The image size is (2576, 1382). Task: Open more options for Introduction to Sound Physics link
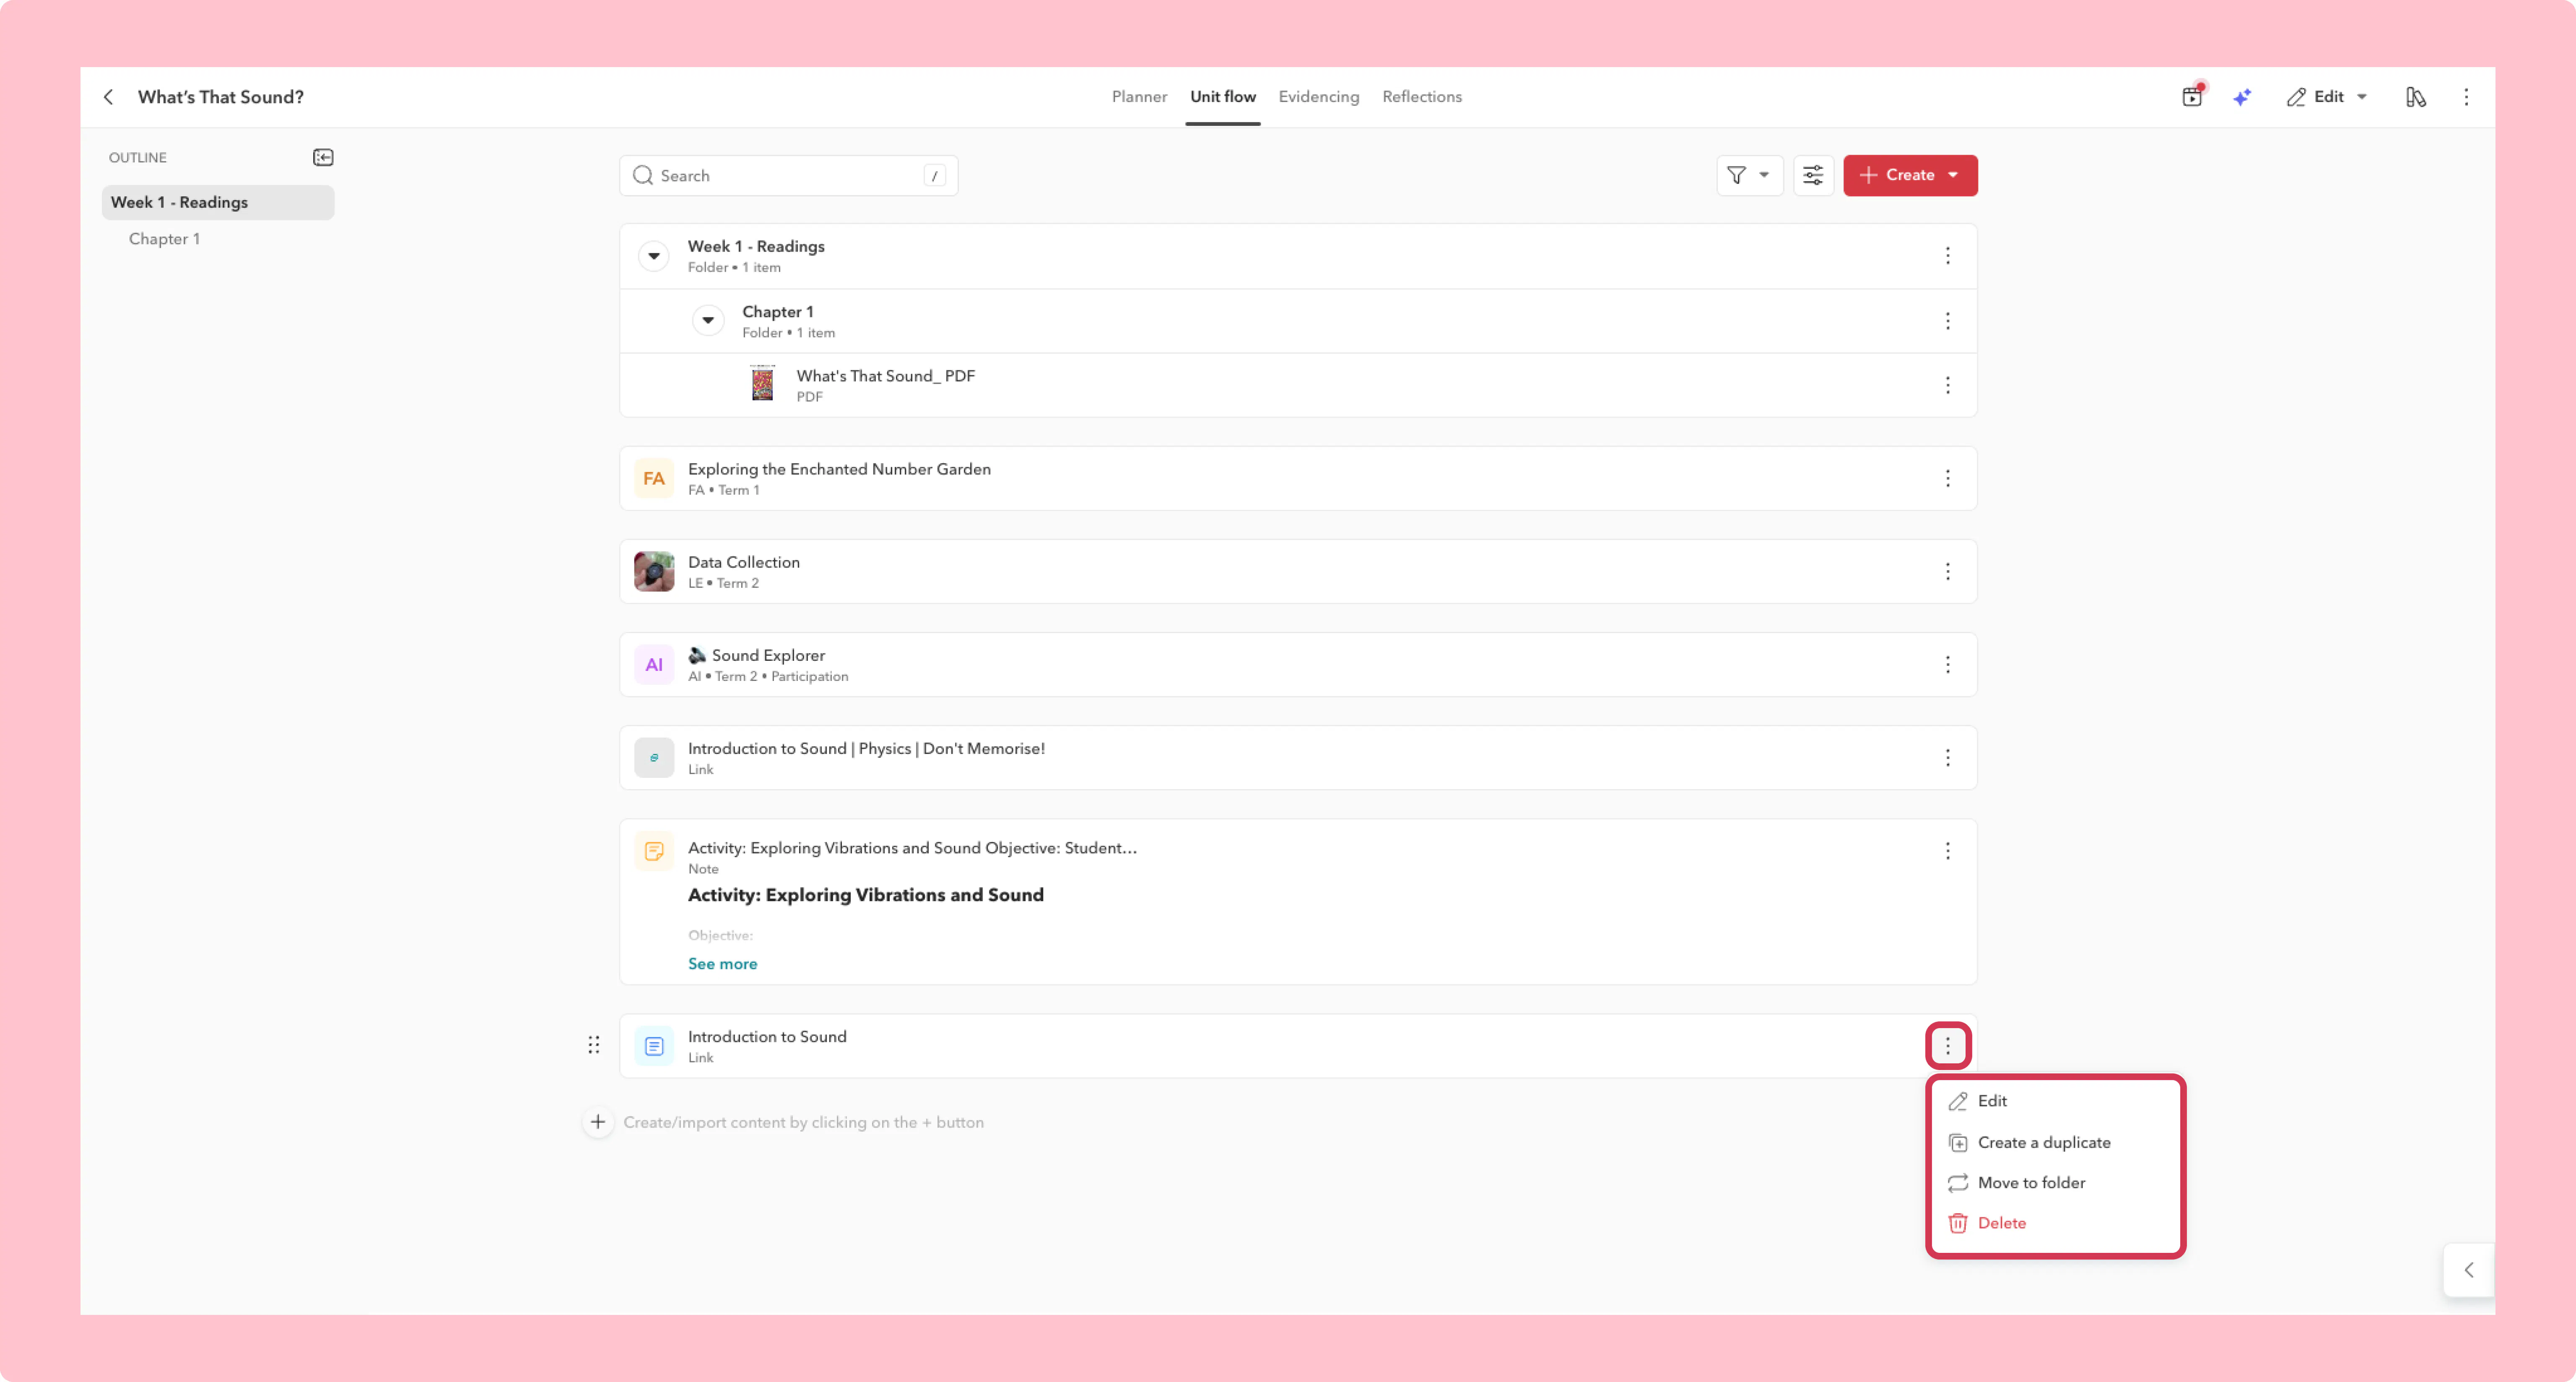[x=1947, y=758]
